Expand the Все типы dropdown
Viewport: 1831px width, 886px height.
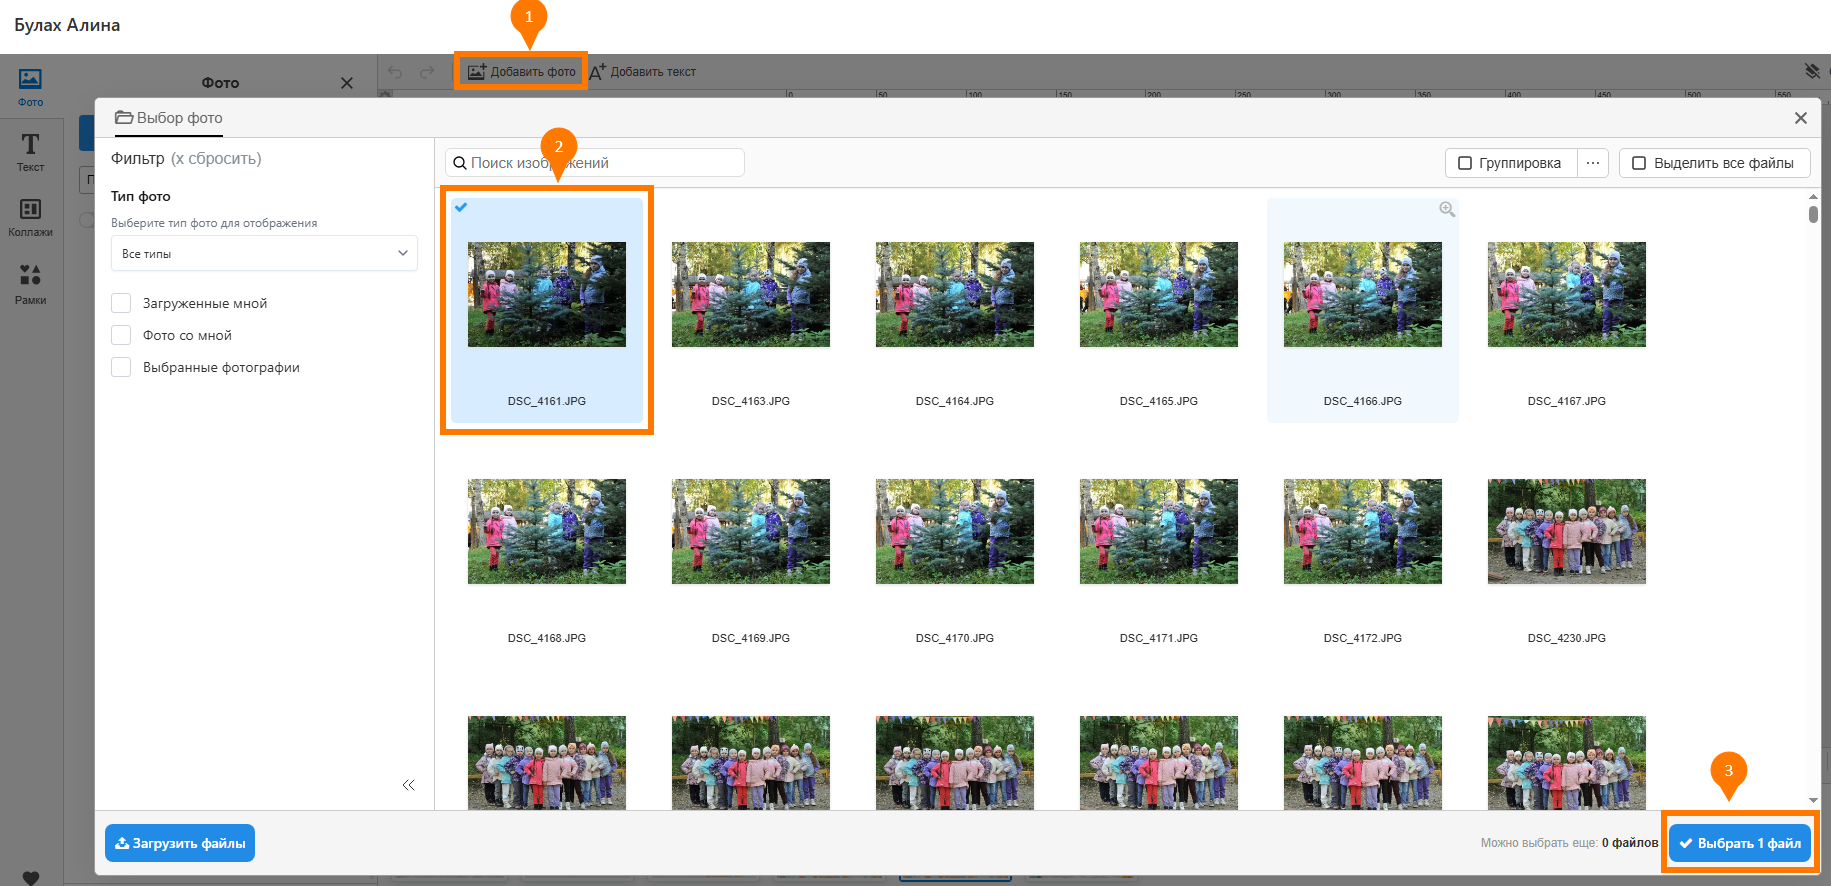click(x=264, y=254)
